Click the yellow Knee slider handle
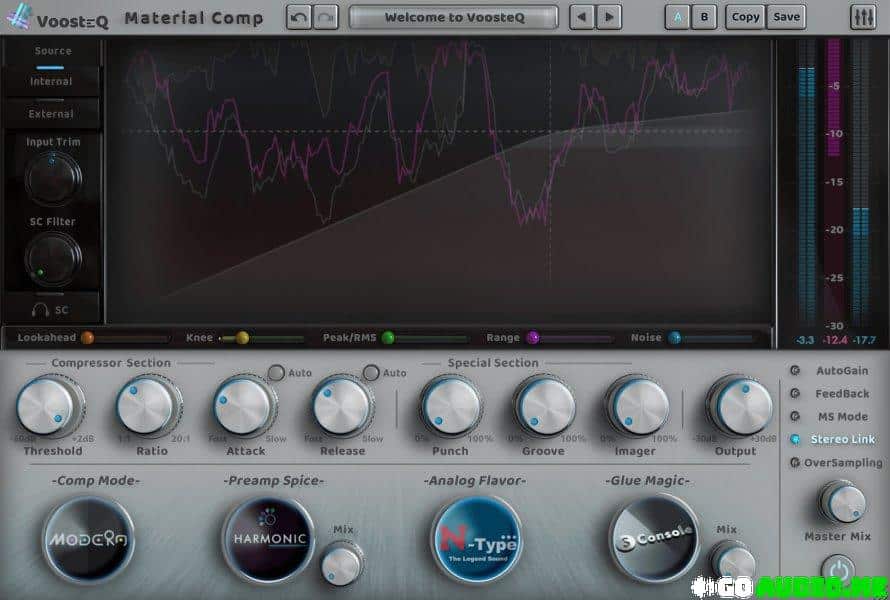 click(242, 338)
